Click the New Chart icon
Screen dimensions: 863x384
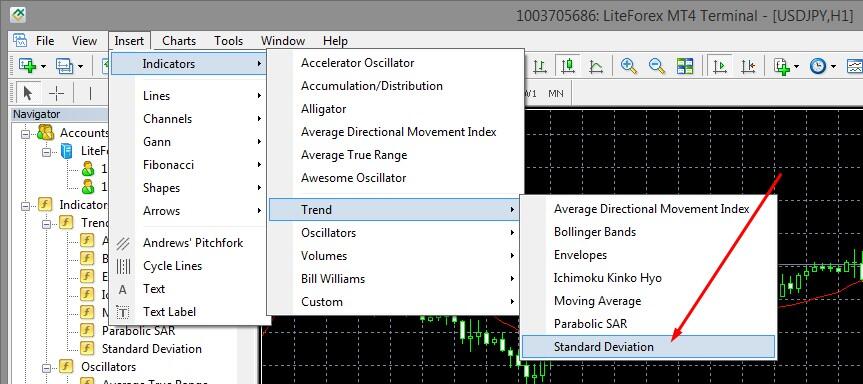pos(28,66)
